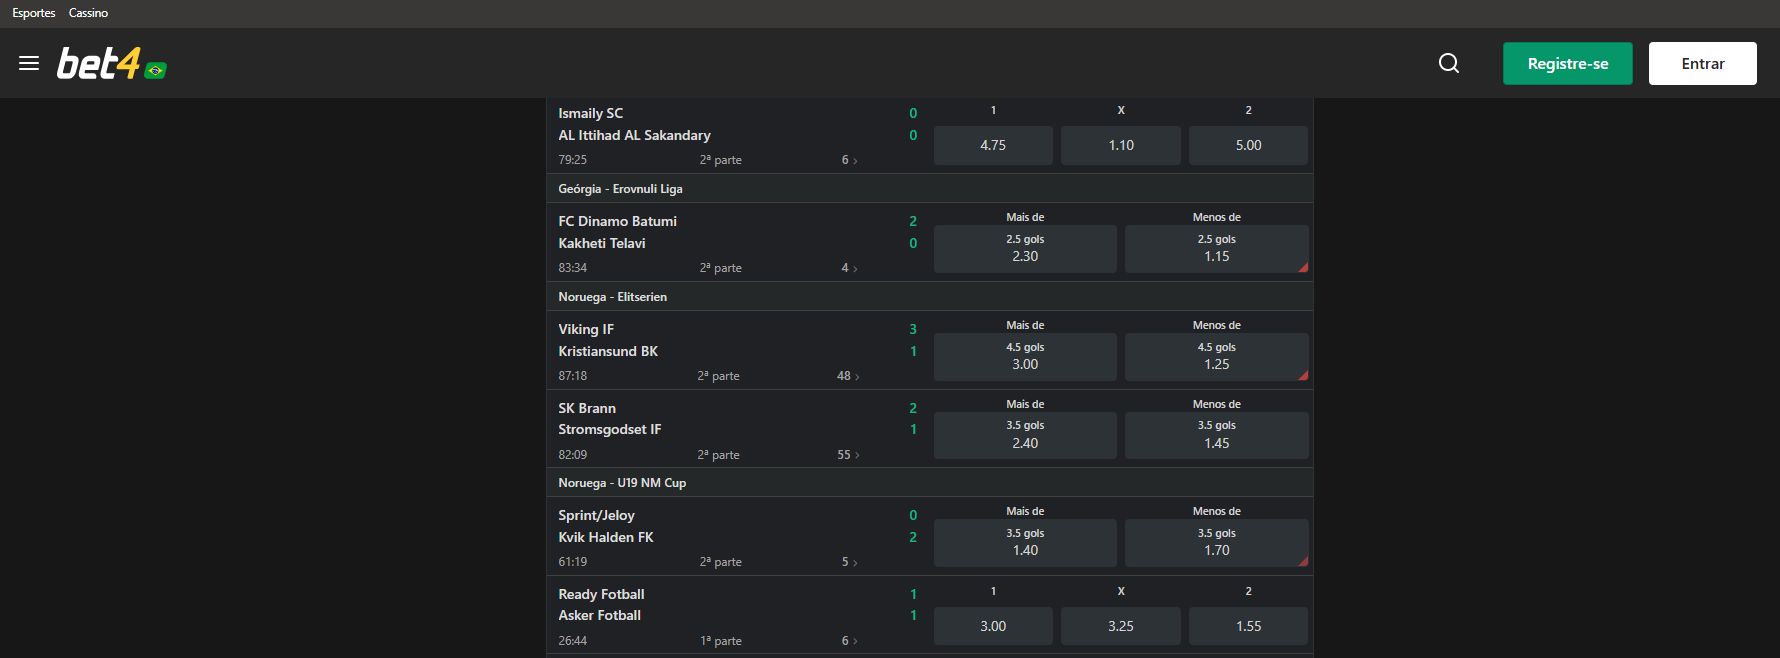The width and height of the screenshot is (1780, 658).
Task: Expand 55 markets for SK Brann match
Action: click(848, 455)
